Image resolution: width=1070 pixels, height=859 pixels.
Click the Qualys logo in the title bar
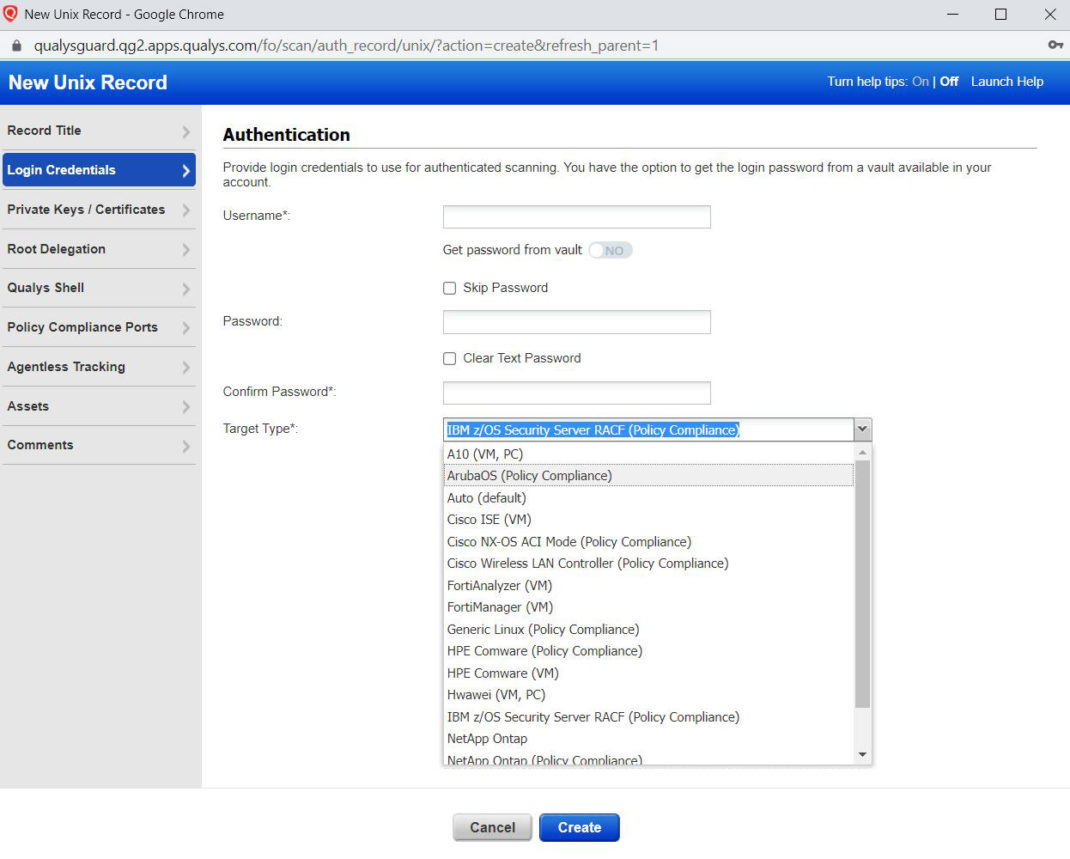[10, 14]
